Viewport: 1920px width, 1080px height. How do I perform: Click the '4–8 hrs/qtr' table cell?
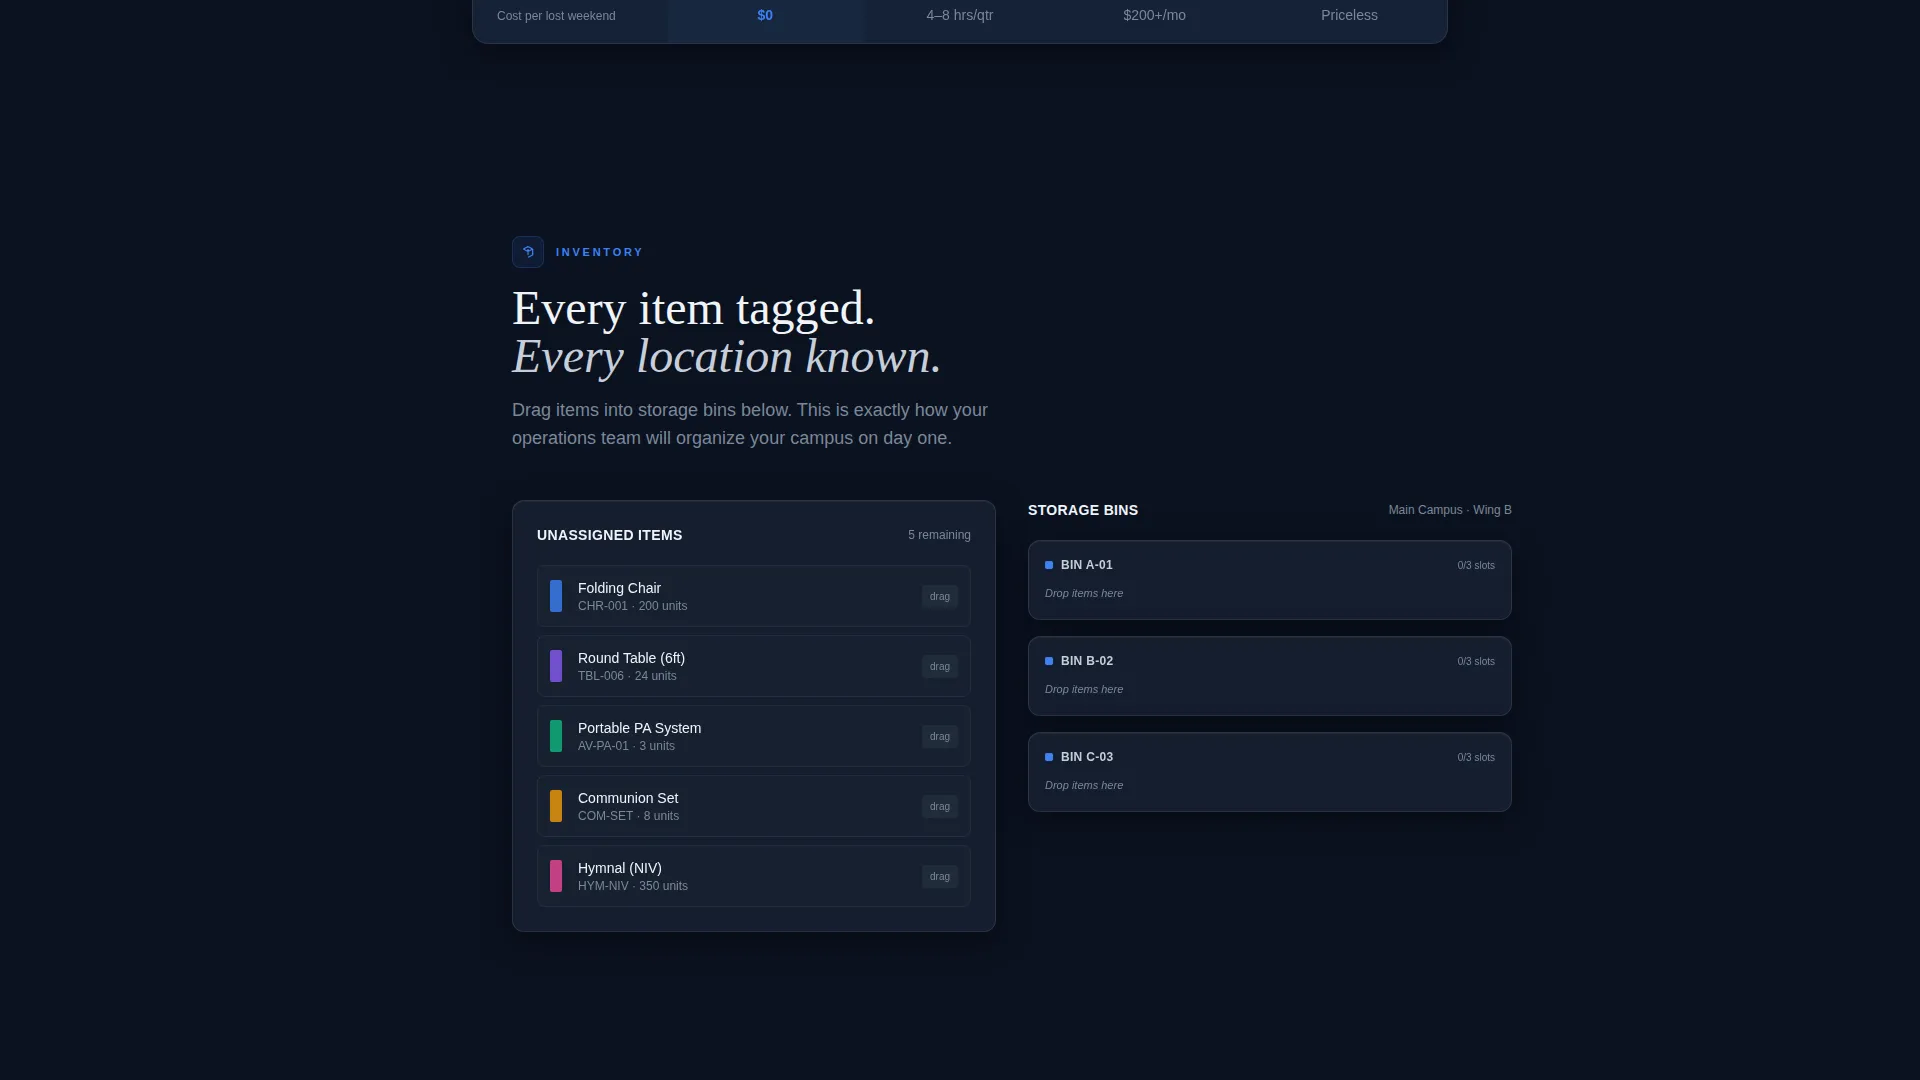(960, 15)
